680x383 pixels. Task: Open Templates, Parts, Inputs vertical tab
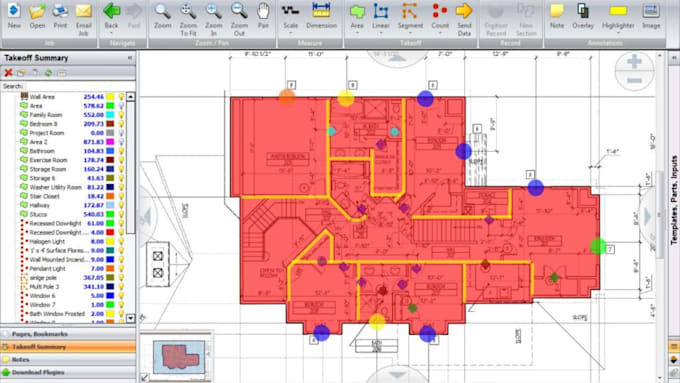click(674, 200)
